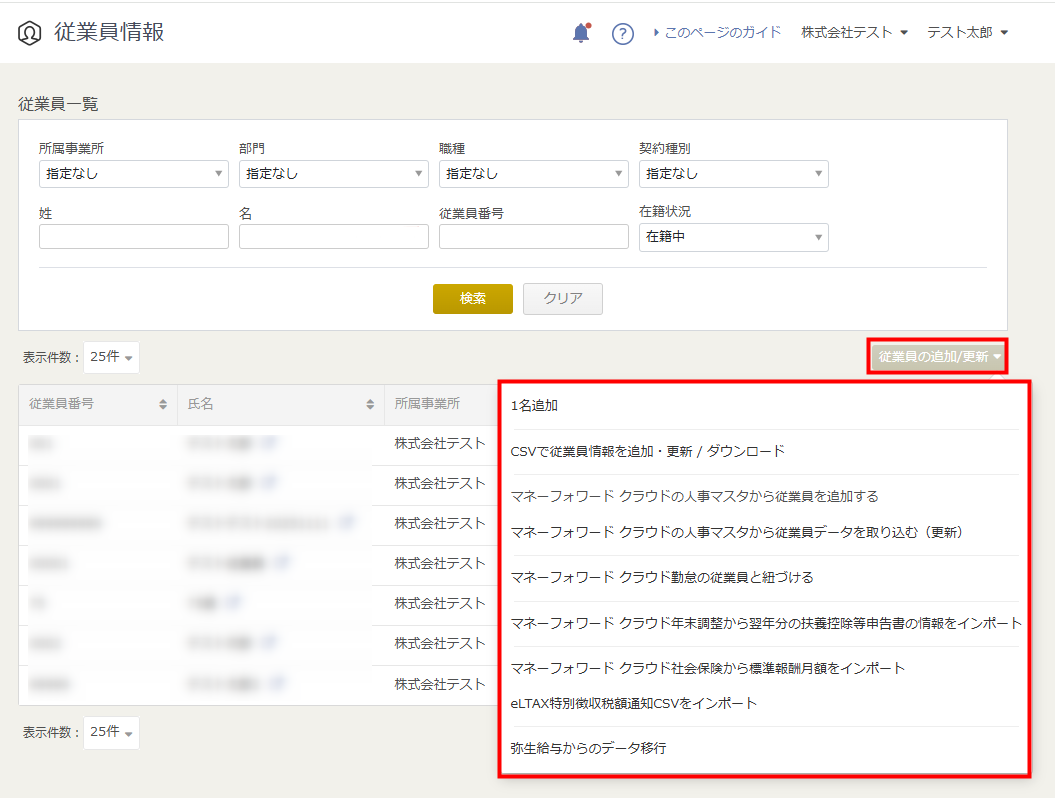Expand 株式会社テスト company menu
Screen dimensions: 1055x798
854,32
